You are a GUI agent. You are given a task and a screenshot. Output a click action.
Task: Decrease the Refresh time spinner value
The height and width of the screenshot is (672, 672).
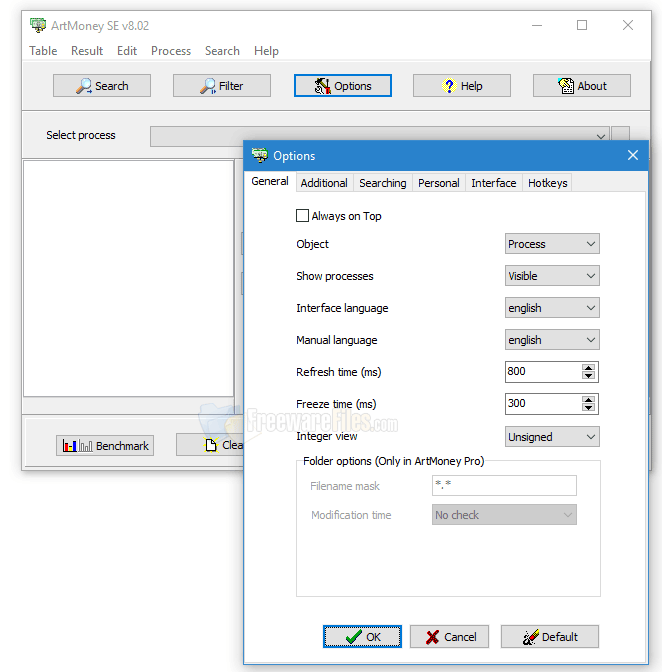[588, 376]
